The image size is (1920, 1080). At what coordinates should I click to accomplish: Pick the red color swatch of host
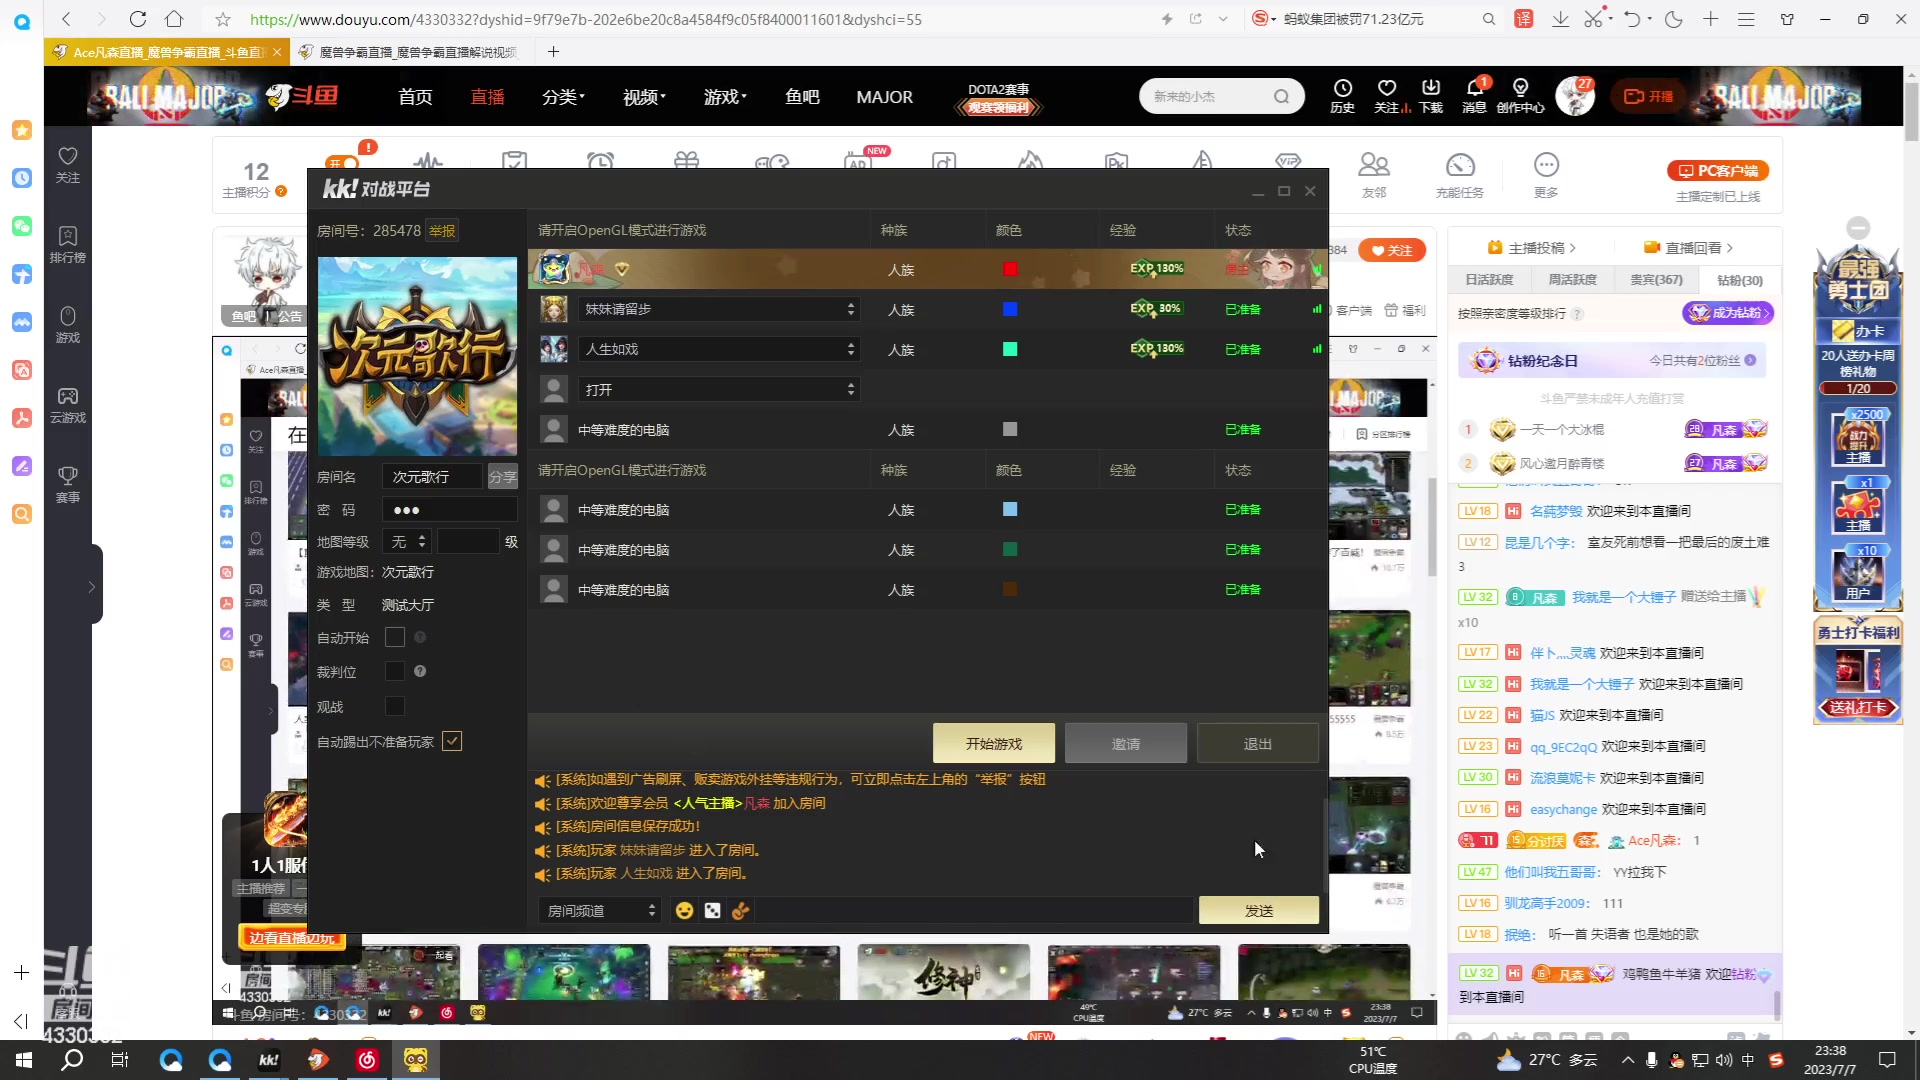point(1010,269)
